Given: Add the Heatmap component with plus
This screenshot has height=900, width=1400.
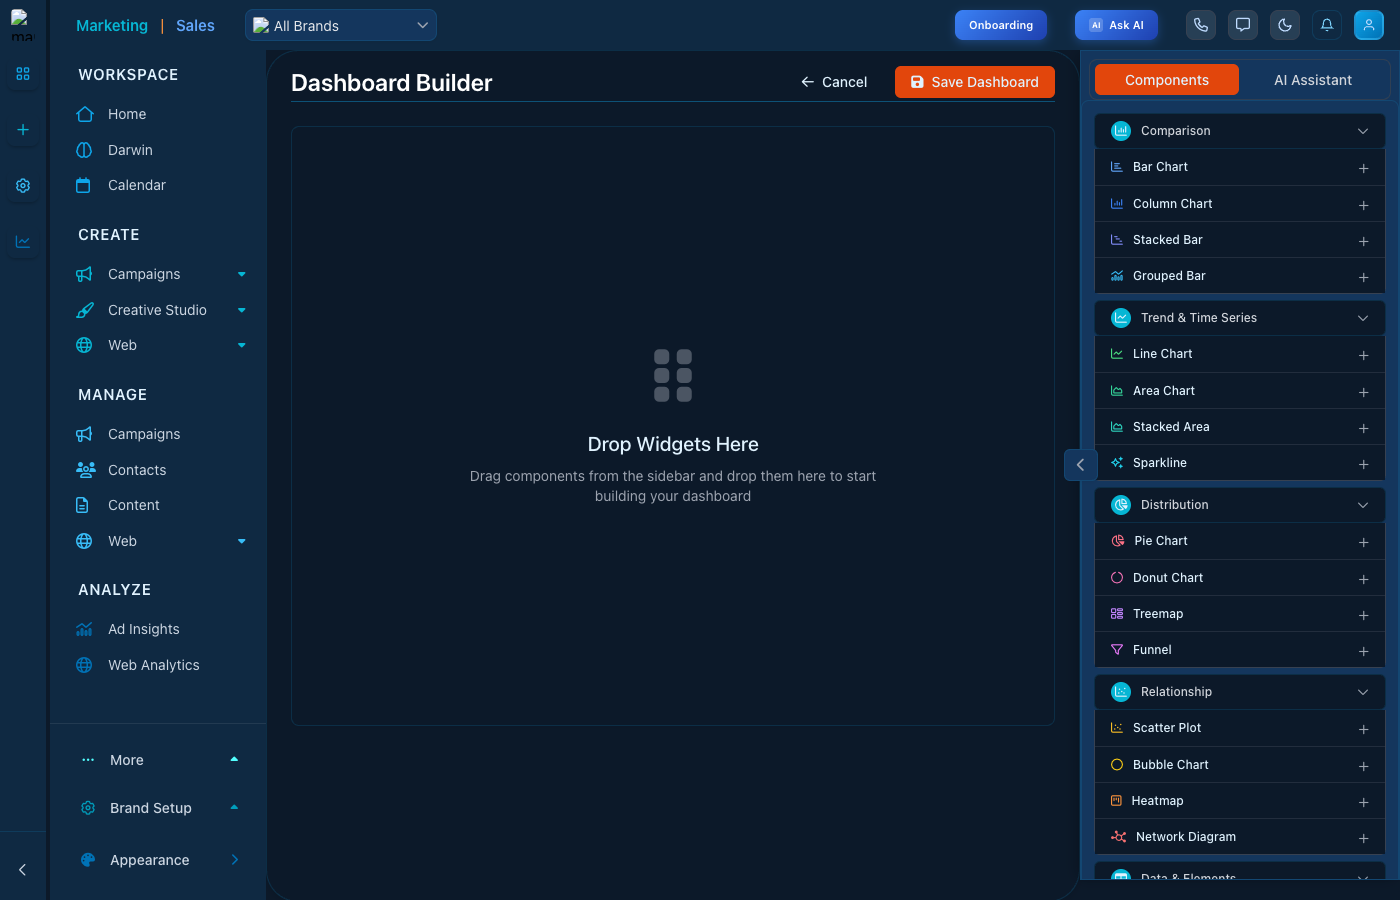Looking at the screenshot, I should click(x=1363, y=802).
